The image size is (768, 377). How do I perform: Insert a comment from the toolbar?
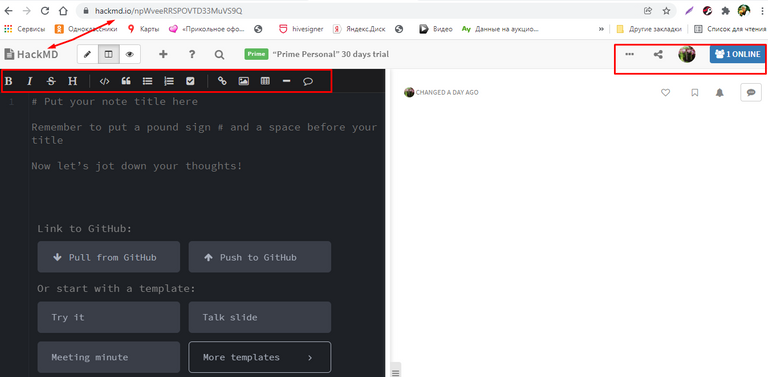[x=308, y=81]
